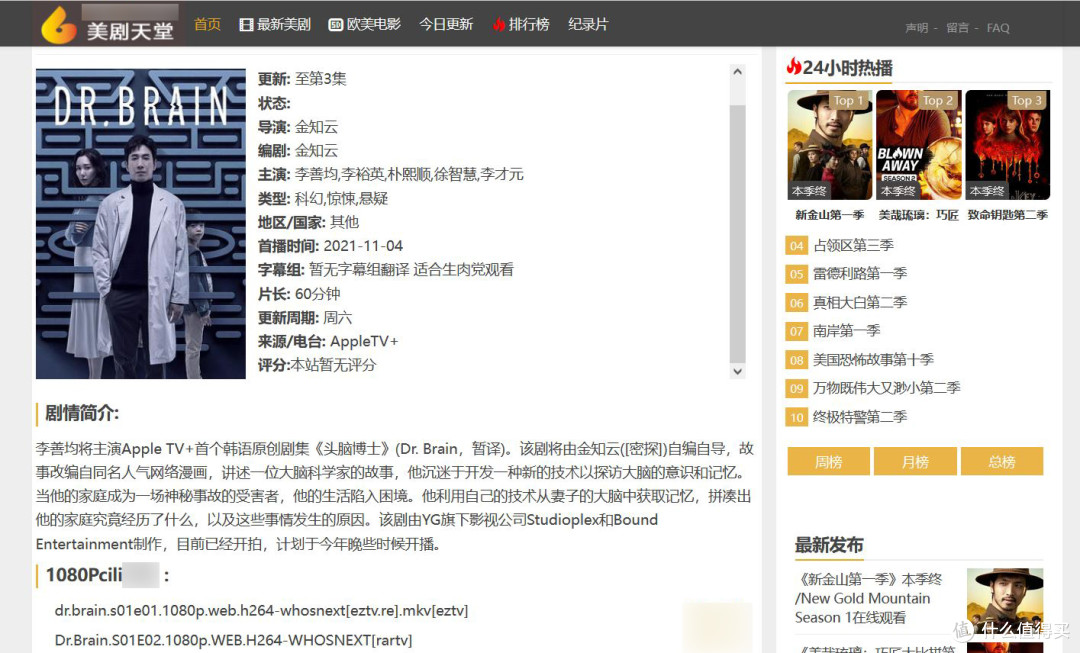Switch to the 周榜 weekly ranking

tap(829, 462)
